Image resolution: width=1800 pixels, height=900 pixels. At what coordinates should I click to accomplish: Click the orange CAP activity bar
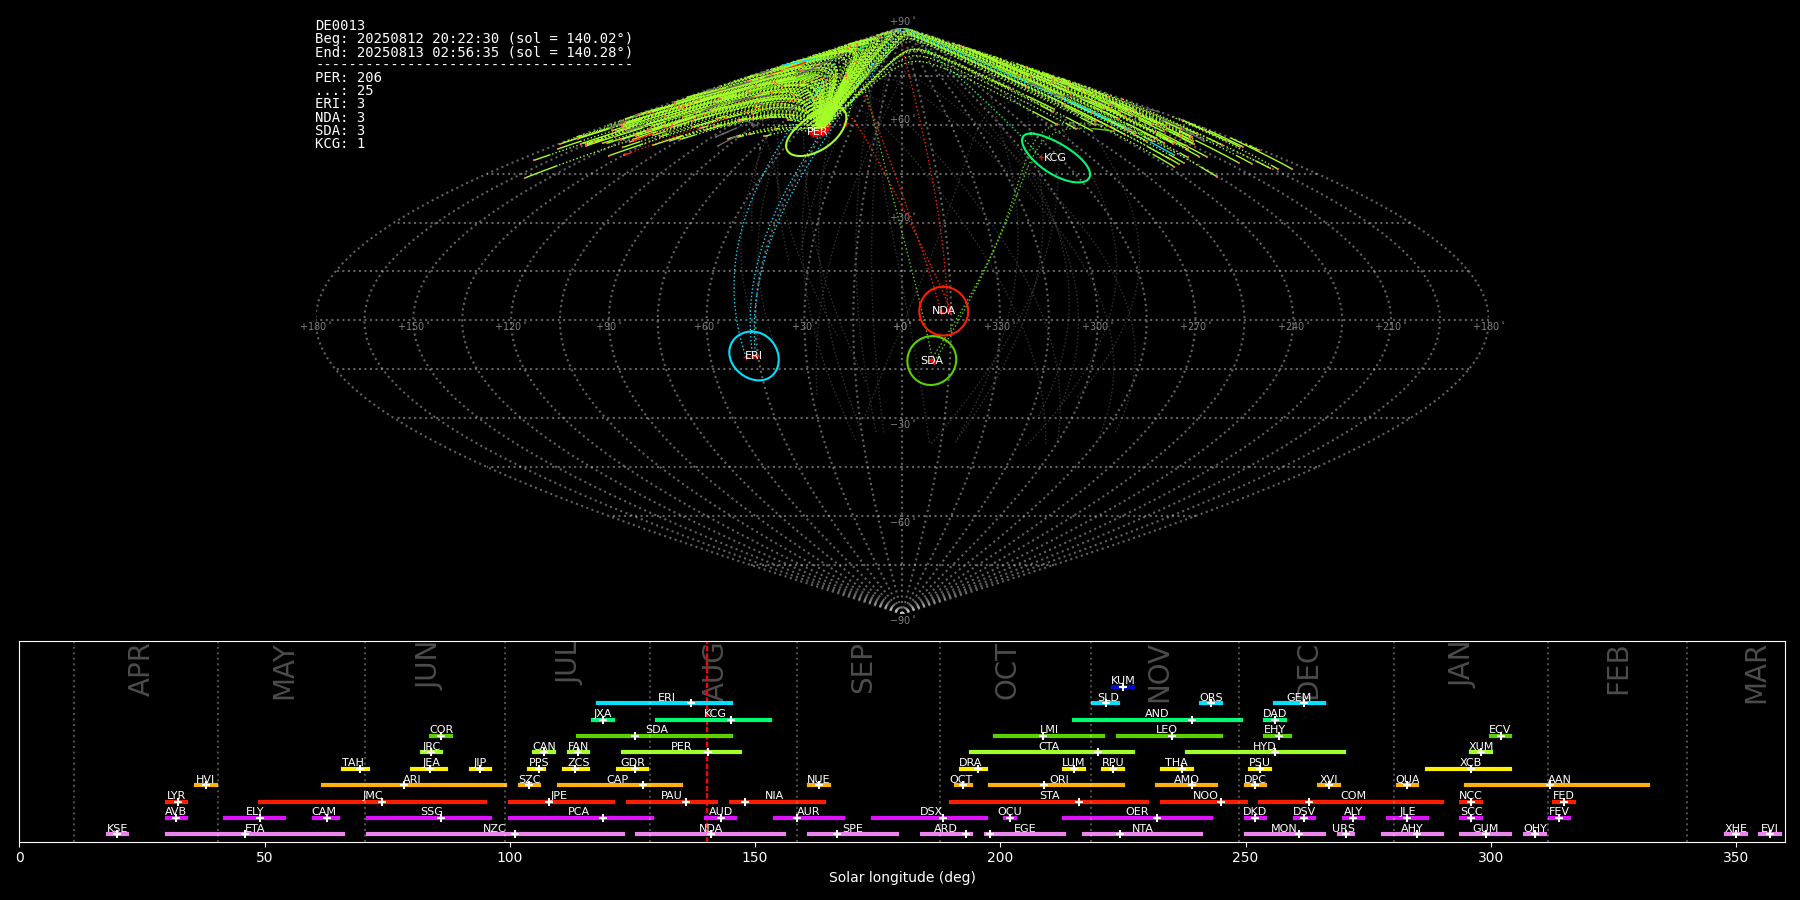click(x=620, y=785)
